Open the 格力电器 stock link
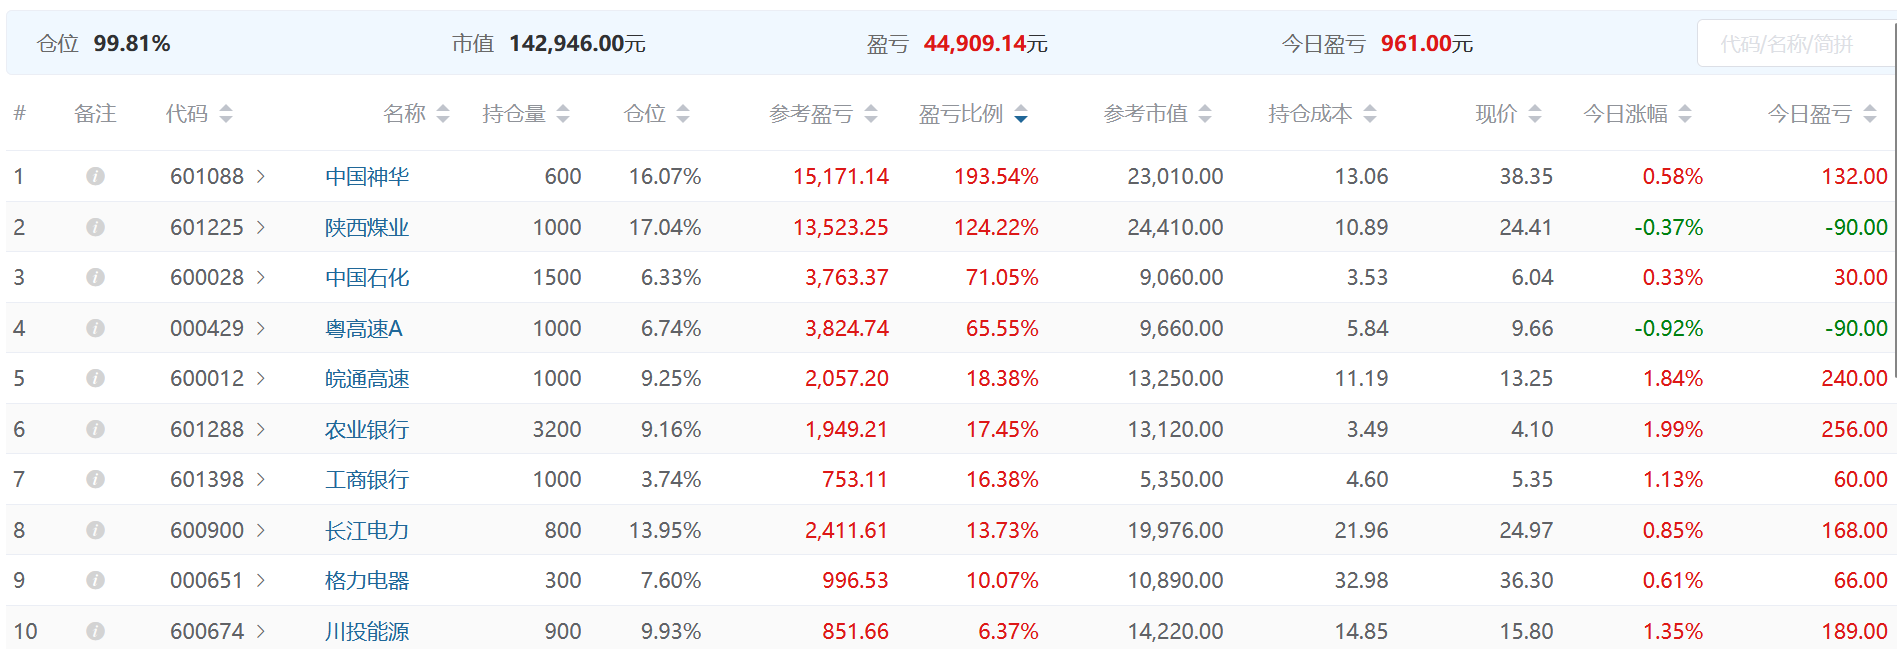 [367, 580]
